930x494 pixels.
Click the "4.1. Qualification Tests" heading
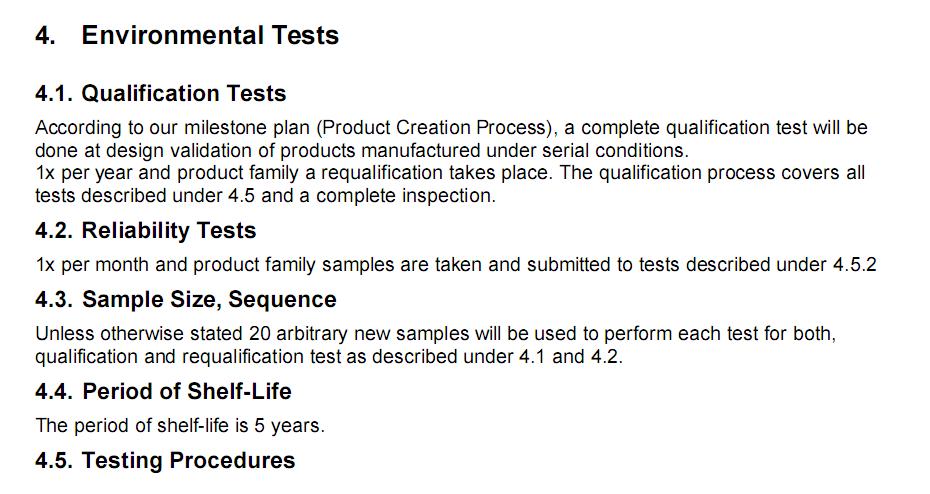[x=160, y=94]
